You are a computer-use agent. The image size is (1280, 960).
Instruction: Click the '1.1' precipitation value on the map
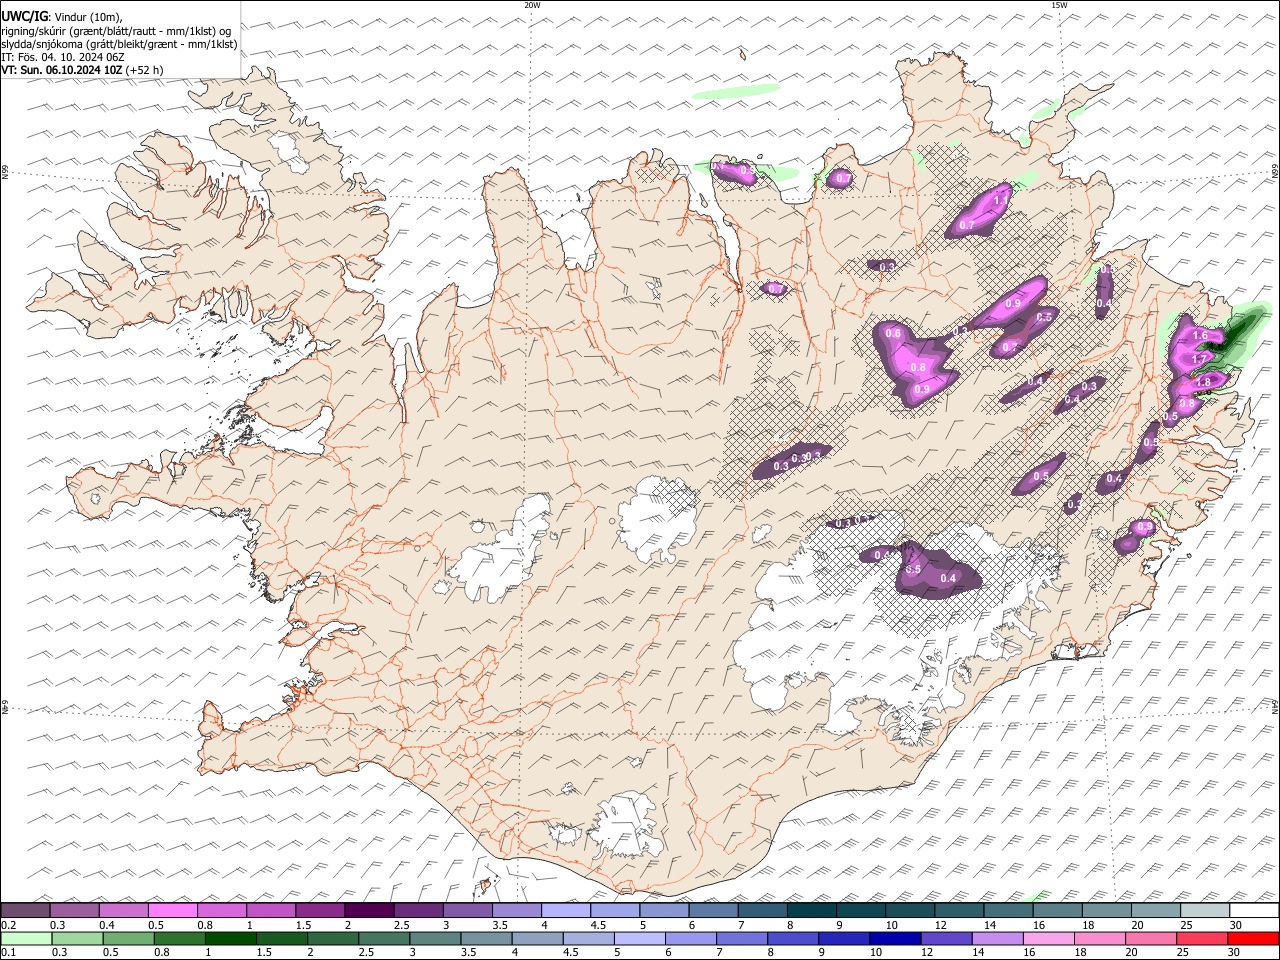click(1001, 200)
